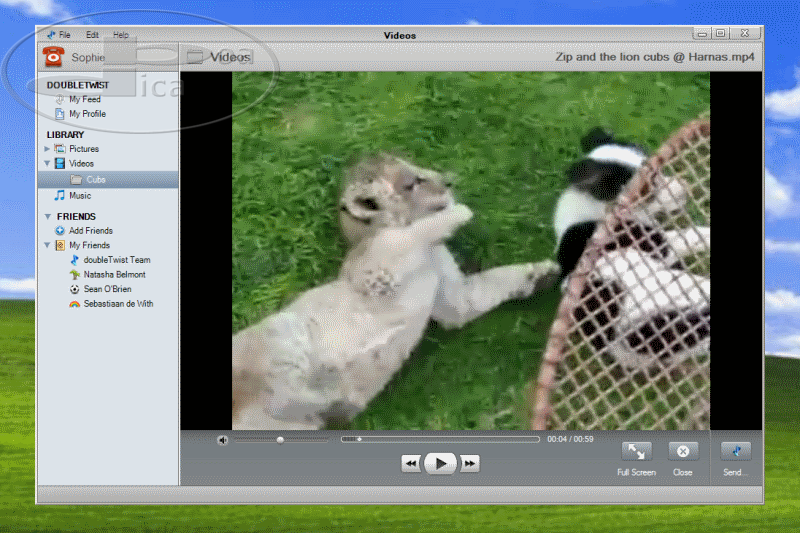Open My Feed in sidebar
Image resolution: width=800 pixels, height=533 pixels.
84,100
